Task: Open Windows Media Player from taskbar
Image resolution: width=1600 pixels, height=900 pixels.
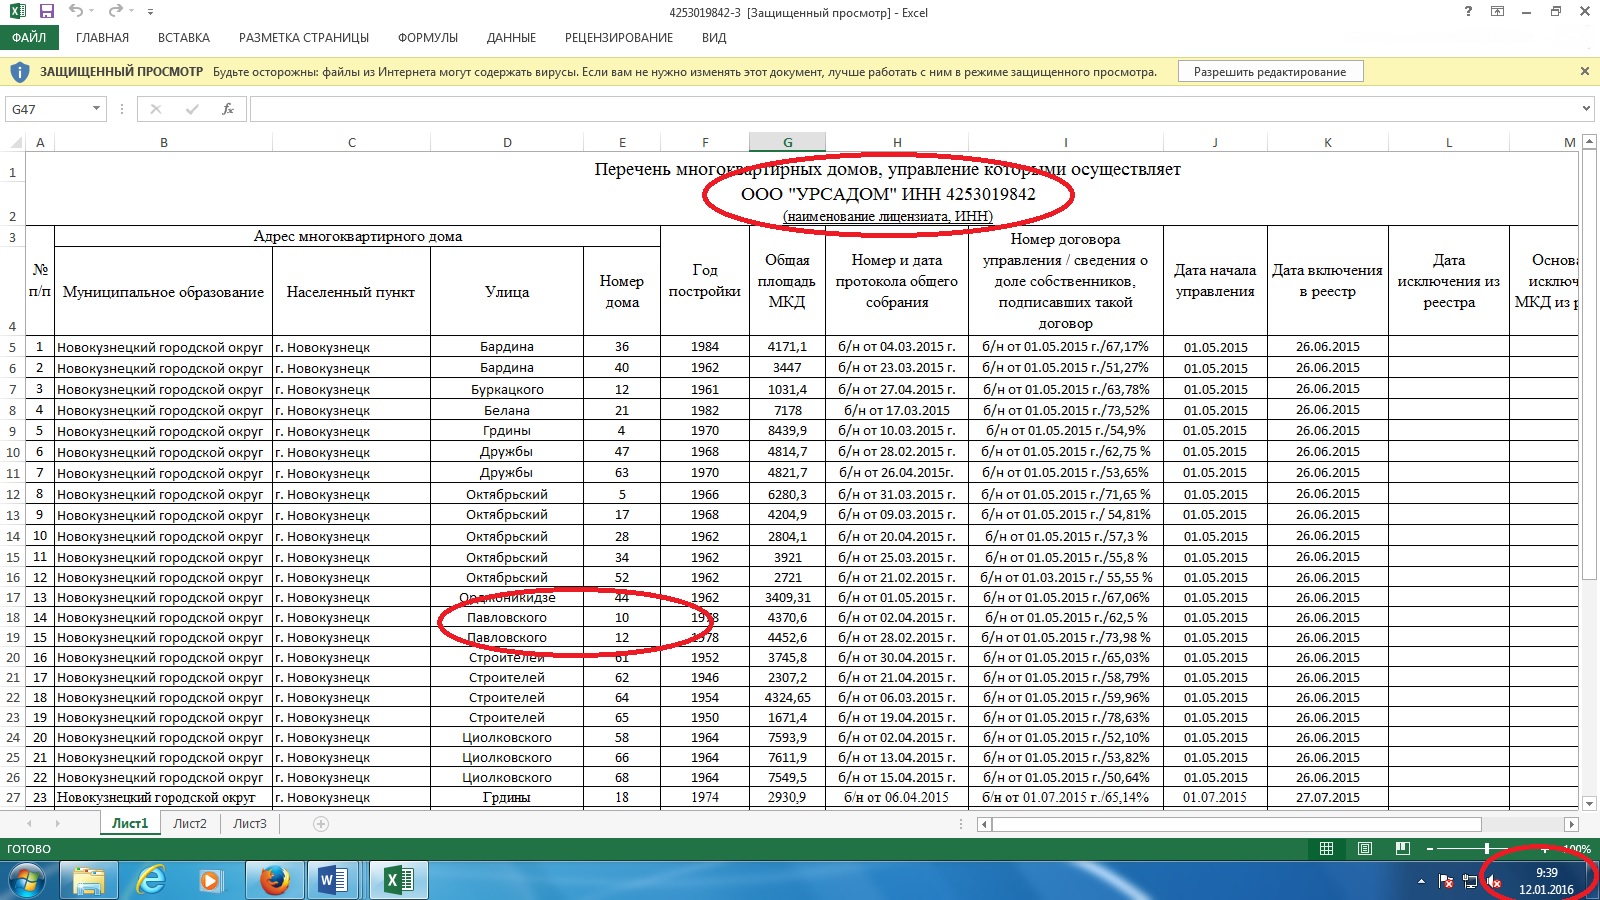Action: pos(211,880)
